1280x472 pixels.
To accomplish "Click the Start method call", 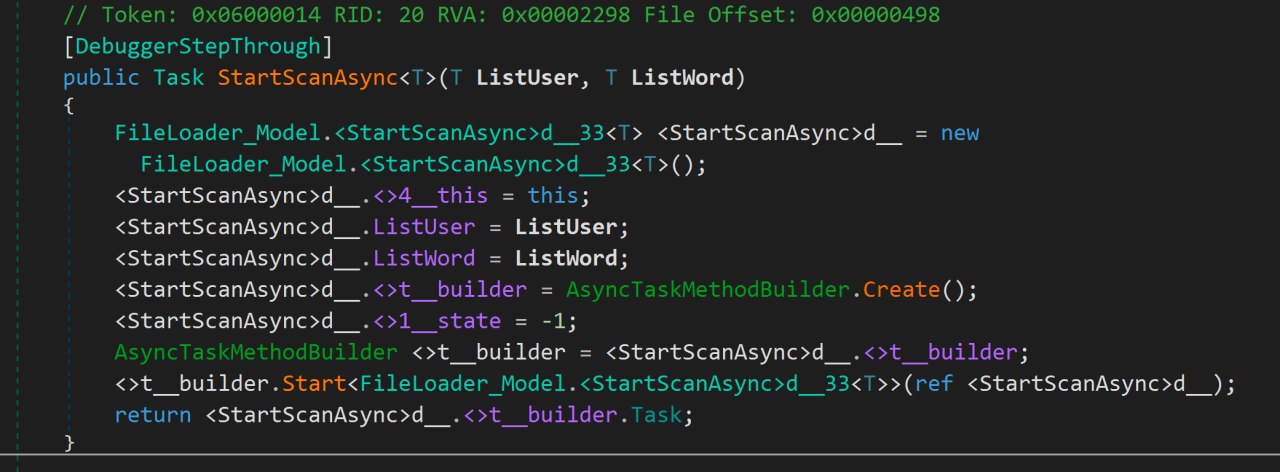I will click(x=313, y=384).
